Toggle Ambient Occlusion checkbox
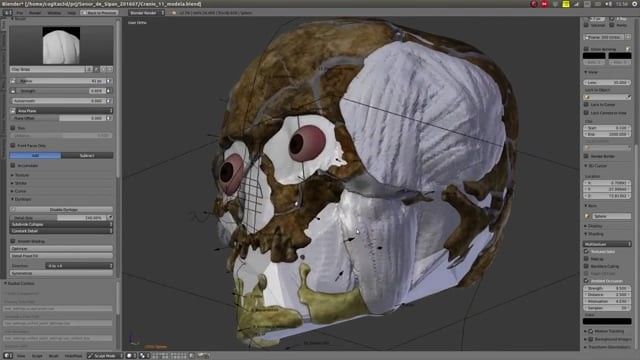The image size is (640, 360). pos(587,281)
